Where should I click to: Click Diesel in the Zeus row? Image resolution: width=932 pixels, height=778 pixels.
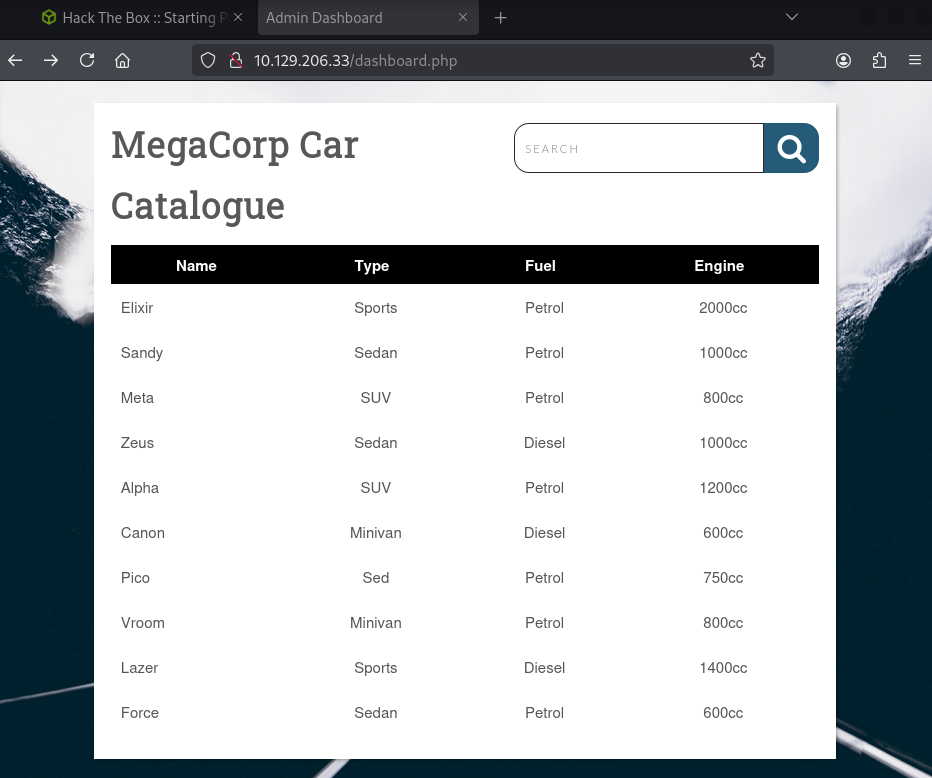coord(544,443)
